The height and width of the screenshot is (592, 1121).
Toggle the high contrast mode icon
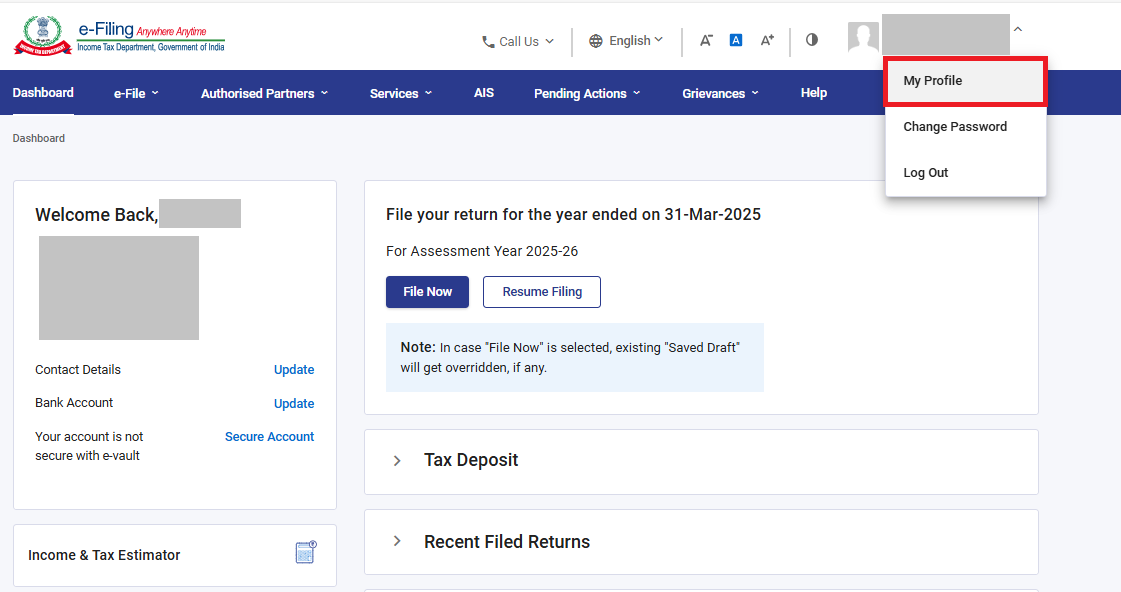811,40
